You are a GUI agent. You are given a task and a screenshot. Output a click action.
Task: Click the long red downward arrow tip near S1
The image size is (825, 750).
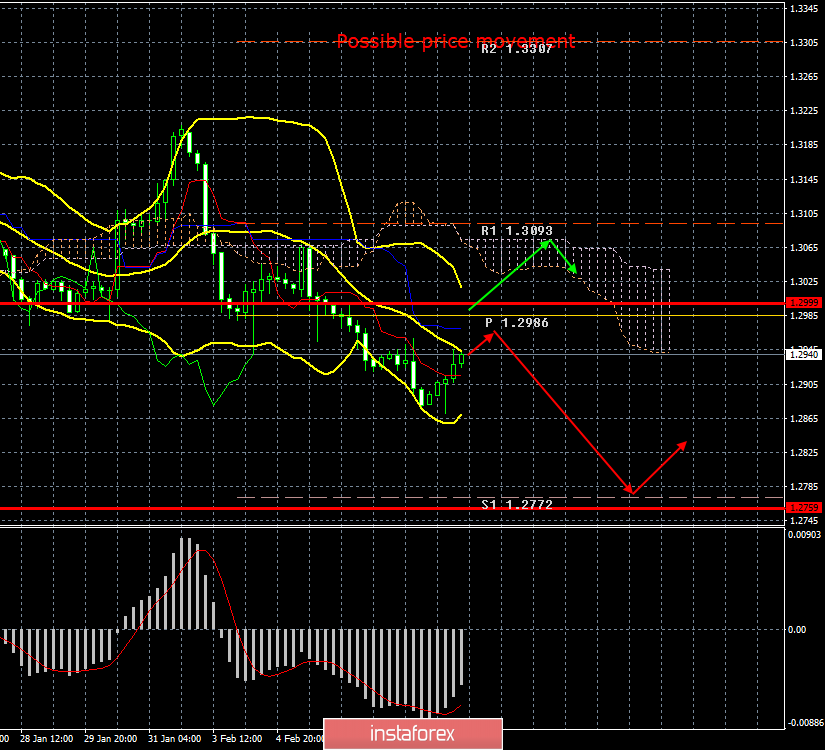[x=631, y=492]
